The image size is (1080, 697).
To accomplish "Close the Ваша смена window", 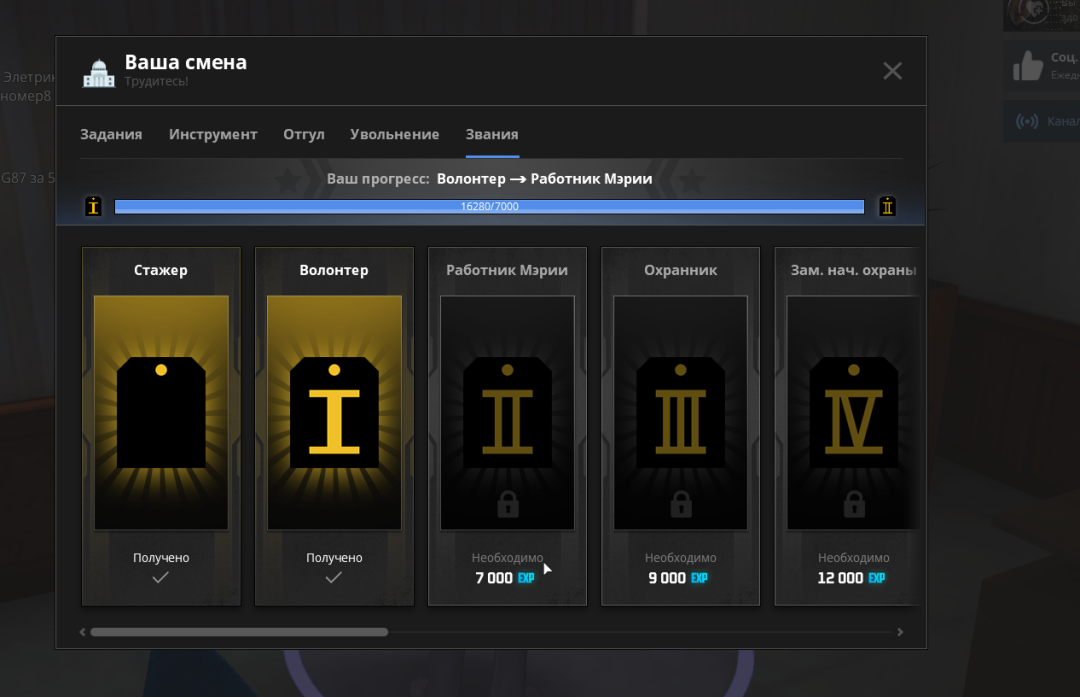I will coord(892,71).
